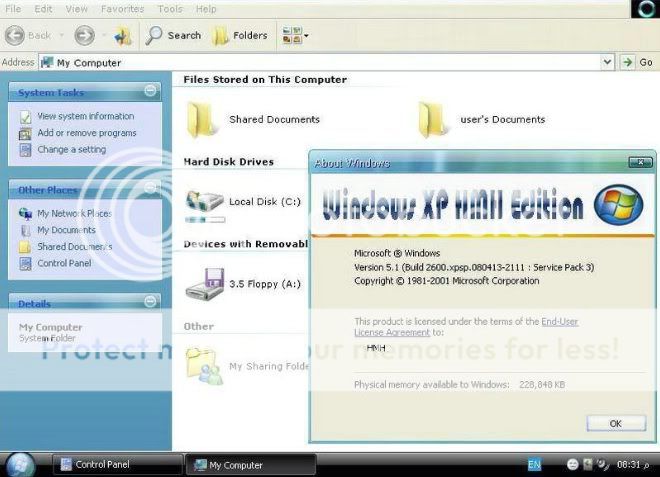Collapse the Details panel

click(x=150, y=301)
